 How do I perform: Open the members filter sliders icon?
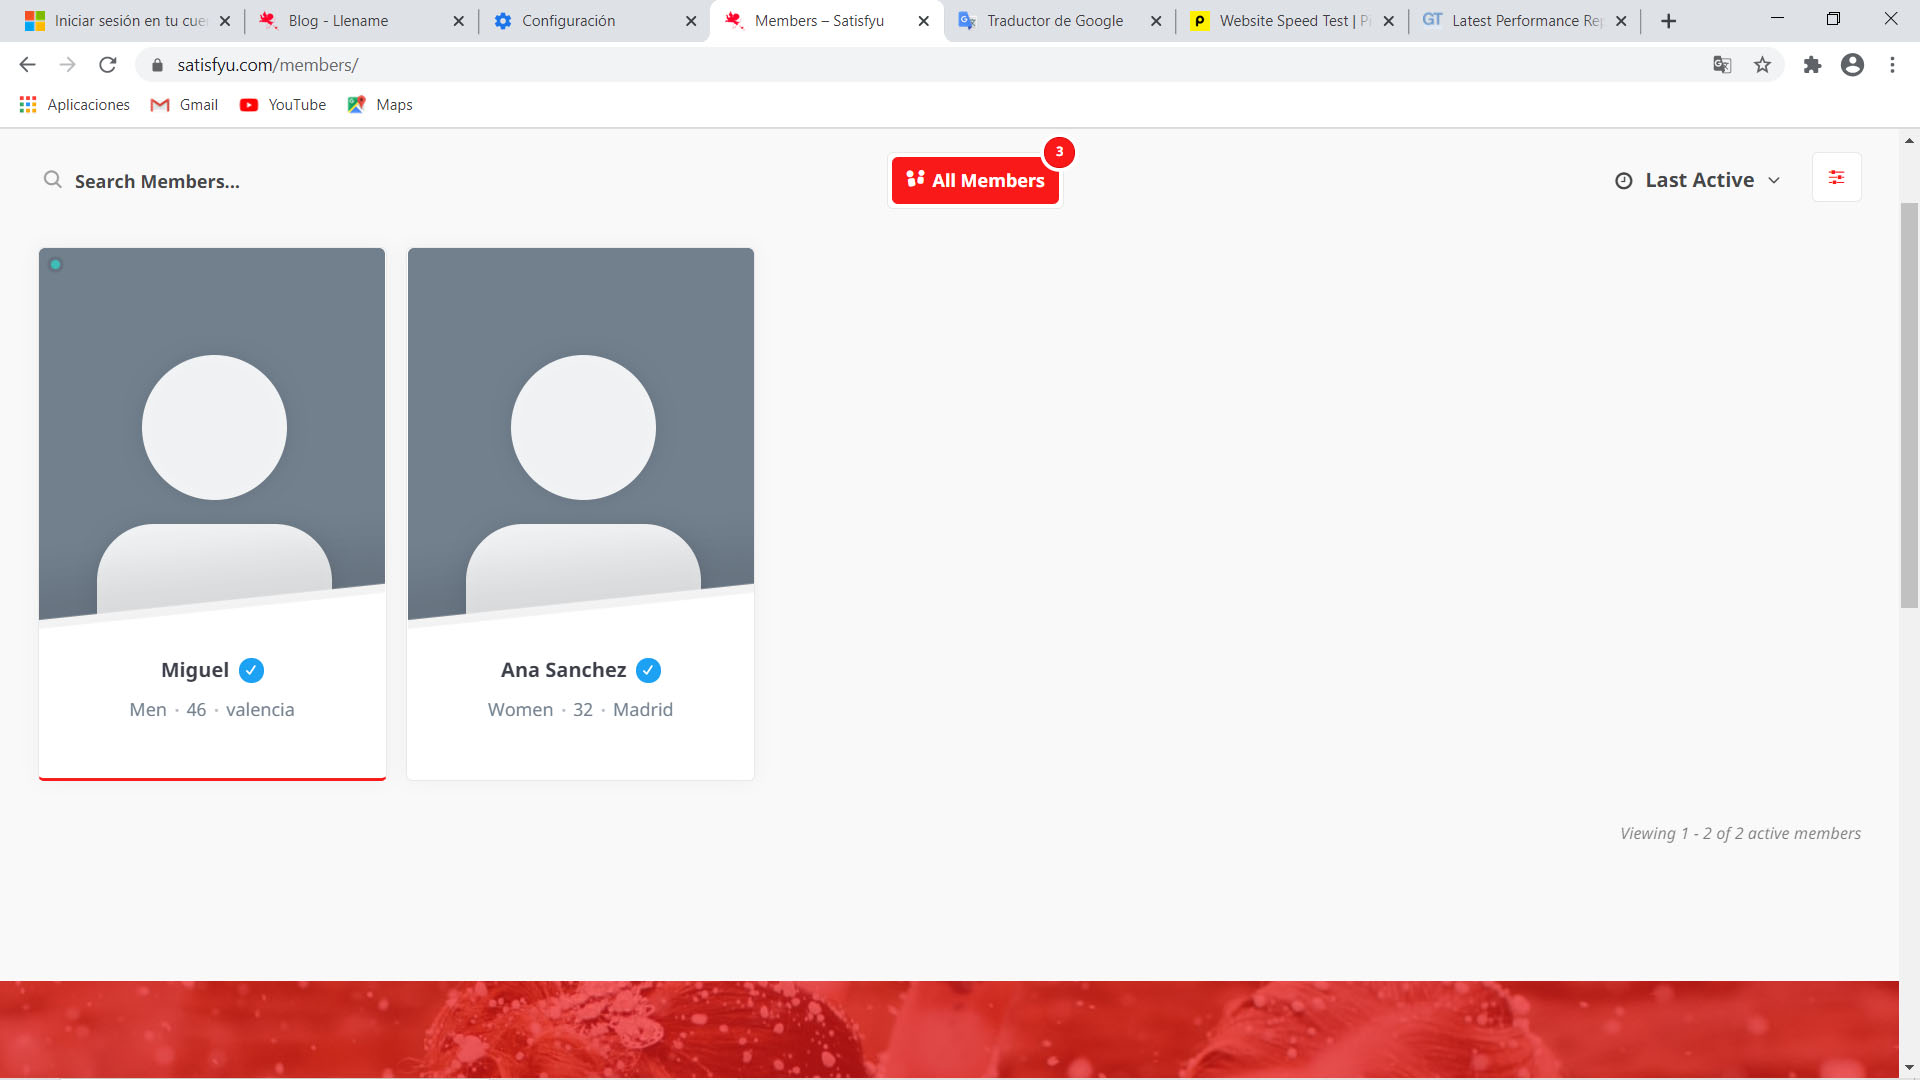[x=1836, y=178]
